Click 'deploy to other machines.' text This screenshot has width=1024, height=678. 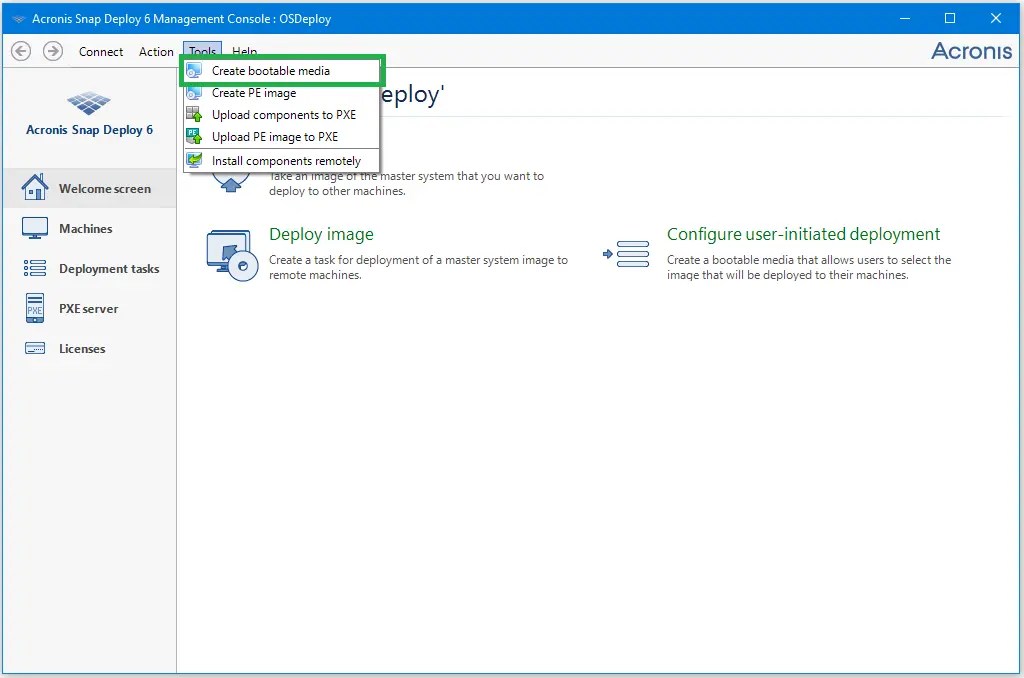337,191
